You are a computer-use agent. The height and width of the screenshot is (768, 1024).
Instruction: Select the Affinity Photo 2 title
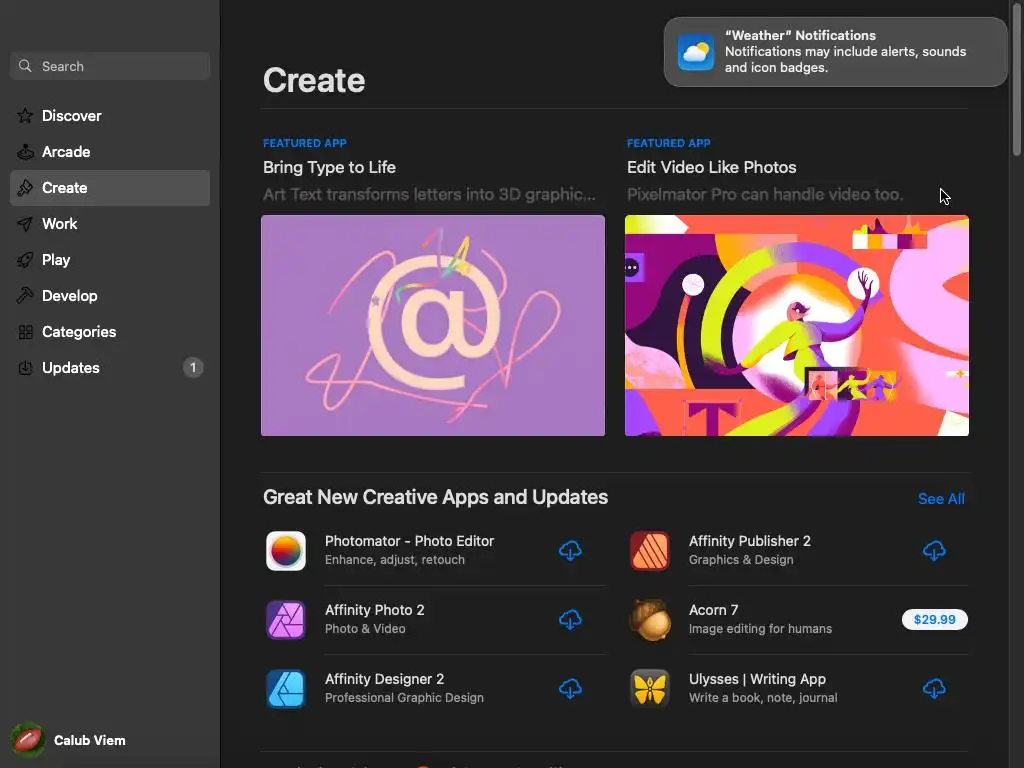coord(375,610)
